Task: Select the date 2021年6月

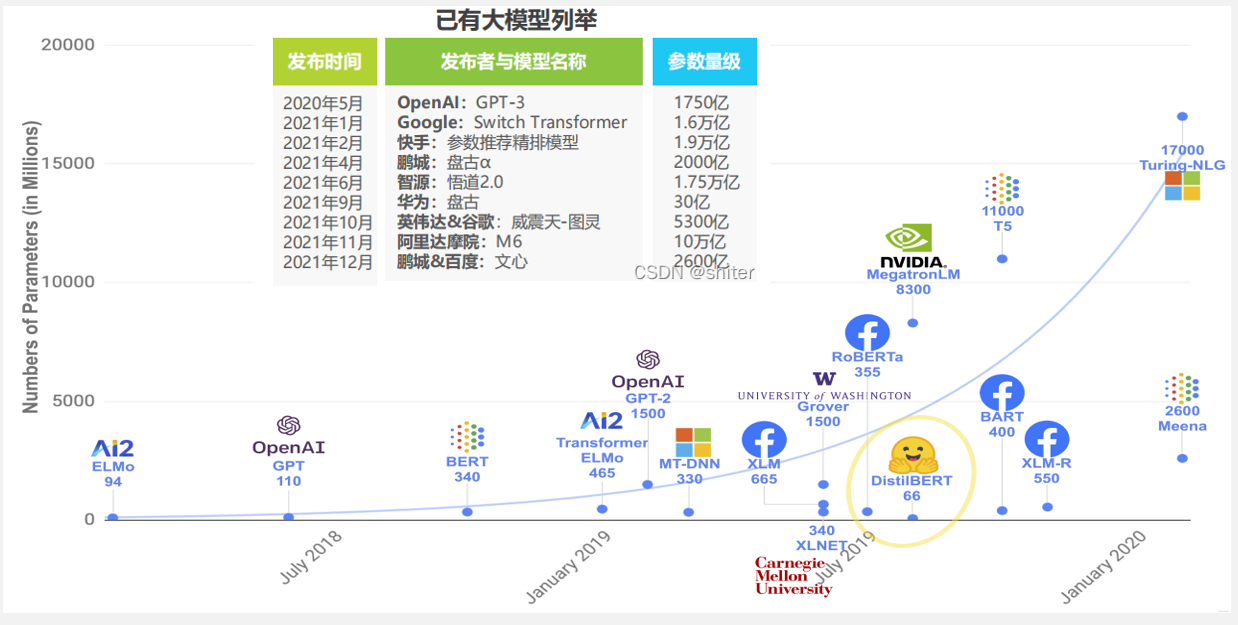Action: pos(323,182)
